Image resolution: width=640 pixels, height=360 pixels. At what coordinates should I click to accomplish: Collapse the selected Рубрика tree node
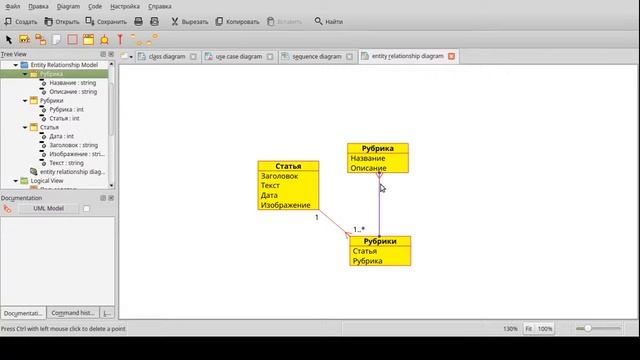[25, 74]
